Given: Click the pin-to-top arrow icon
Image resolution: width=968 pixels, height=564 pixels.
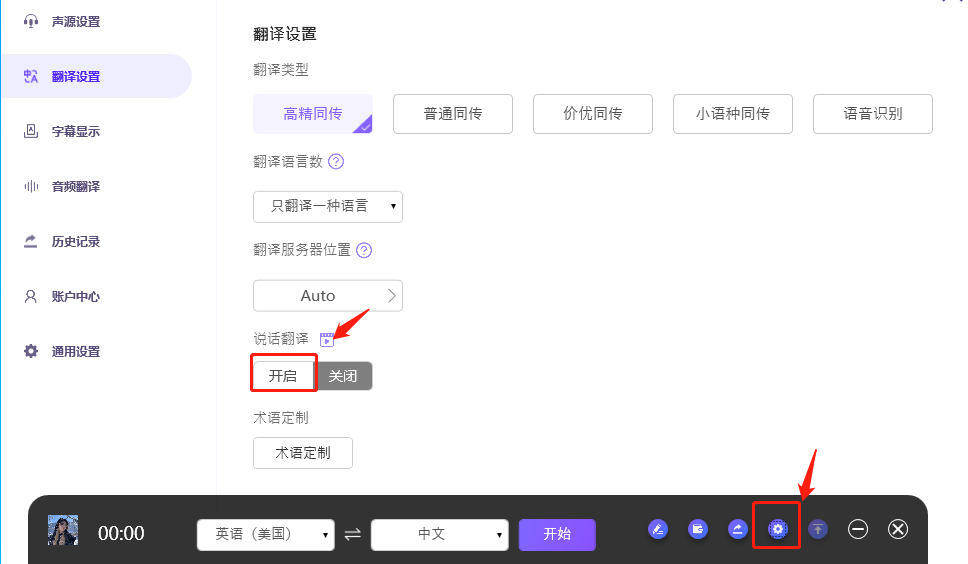Looking at the screenshot, I should coord(818,529).
